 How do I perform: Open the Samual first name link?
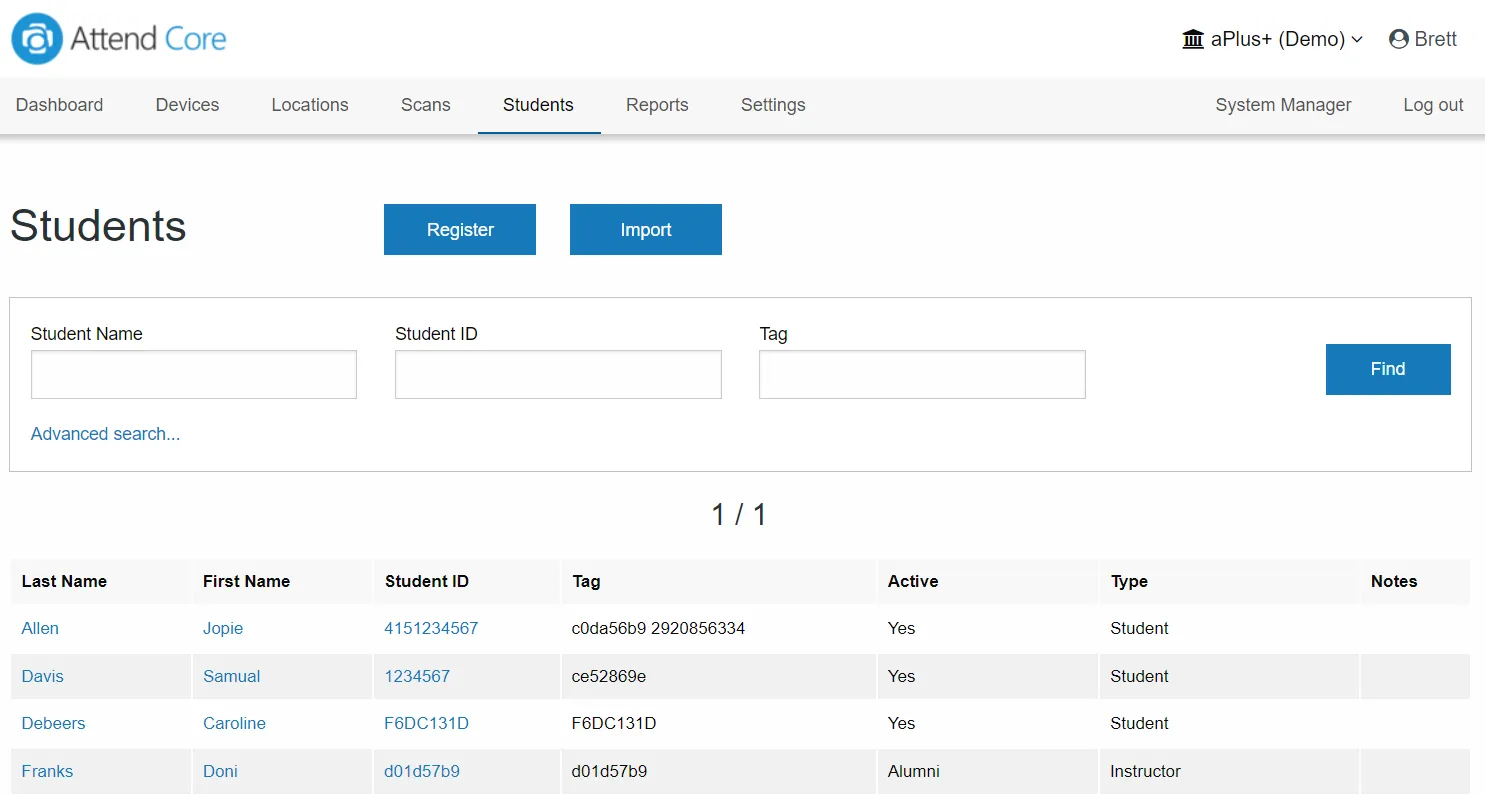click(x=232, y=676)
